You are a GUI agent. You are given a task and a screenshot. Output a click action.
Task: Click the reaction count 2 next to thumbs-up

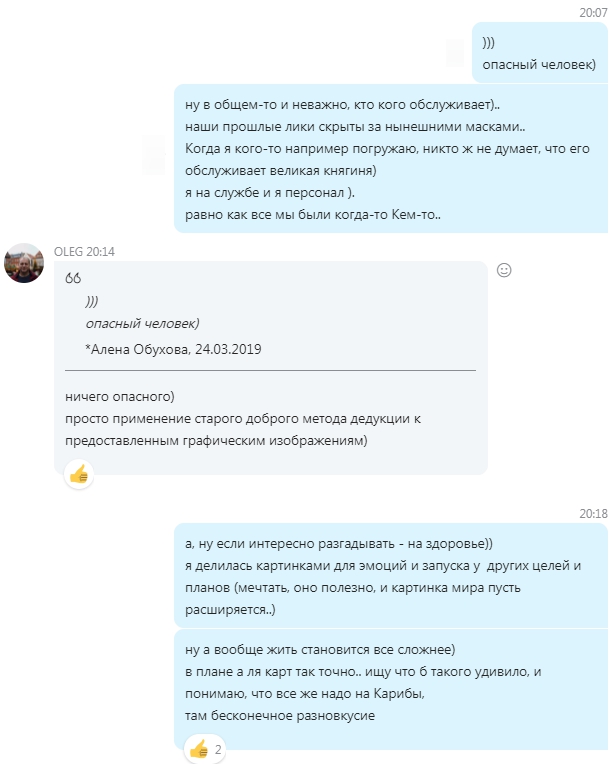[x=218, y=749]
